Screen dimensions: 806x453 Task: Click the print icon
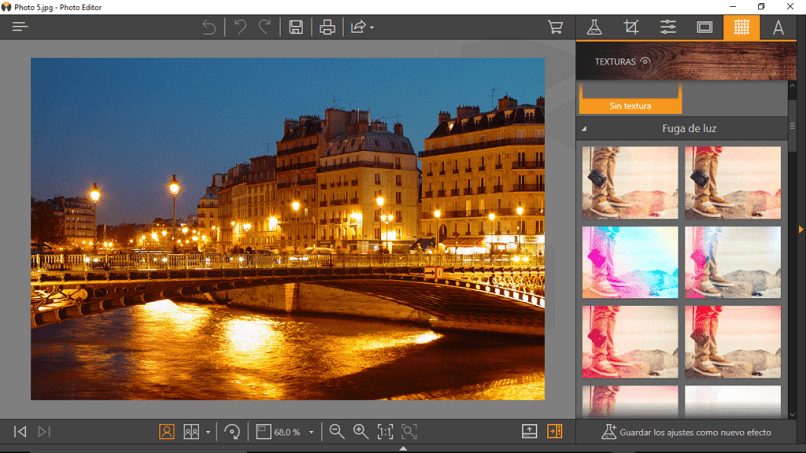point(327,27)
